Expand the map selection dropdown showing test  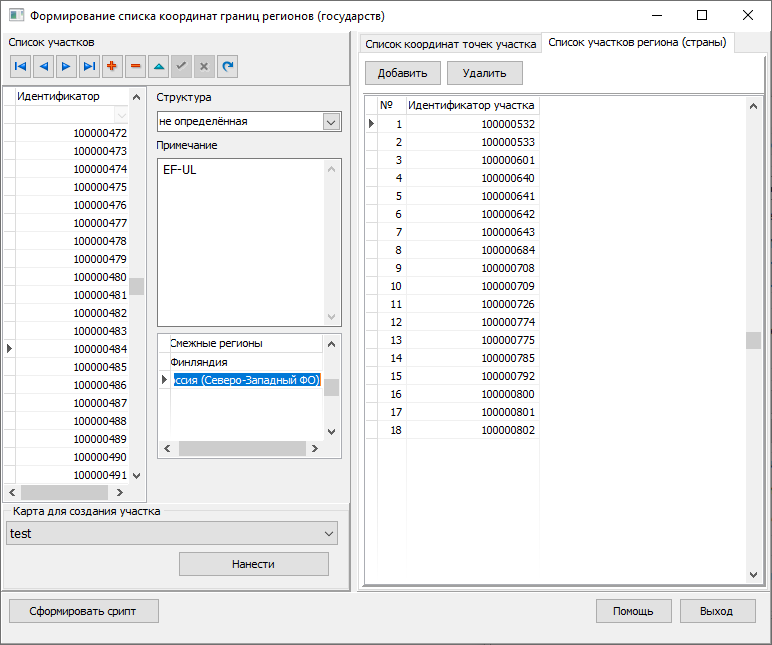pyautogui.click(x=329, y=534)
